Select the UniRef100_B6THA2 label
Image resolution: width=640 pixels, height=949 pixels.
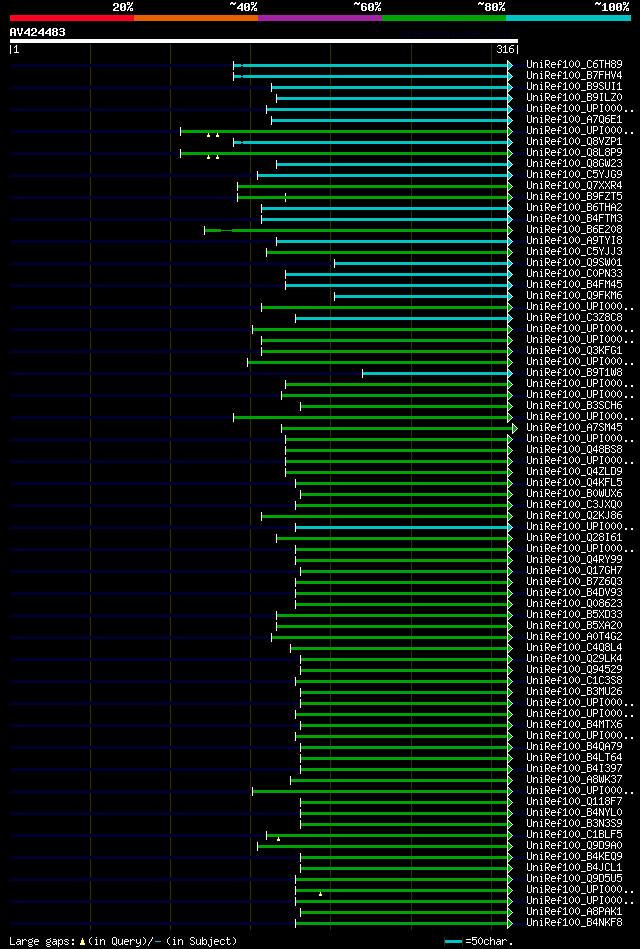574,208
